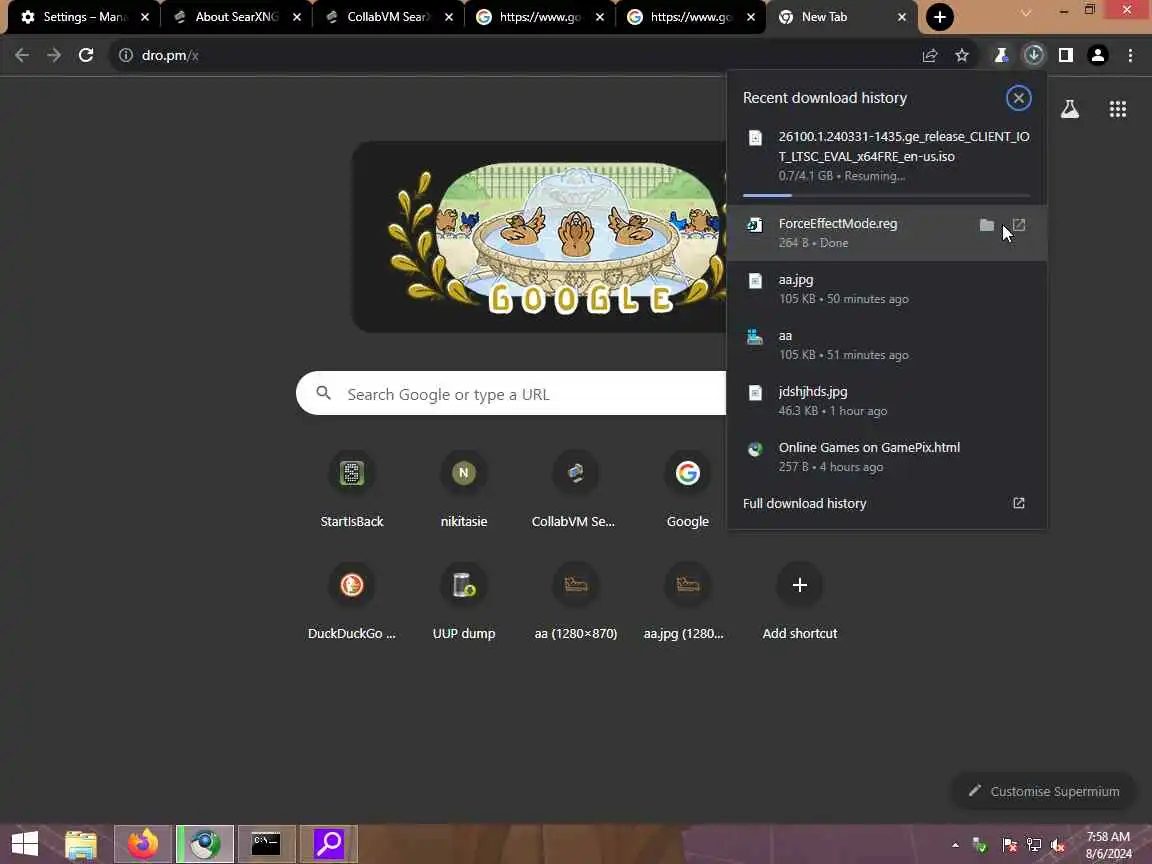Viewport: 1152px width, 864px height.
Task: Open ForceEffectMode.reg with external icon
Action: point(1019,225)
